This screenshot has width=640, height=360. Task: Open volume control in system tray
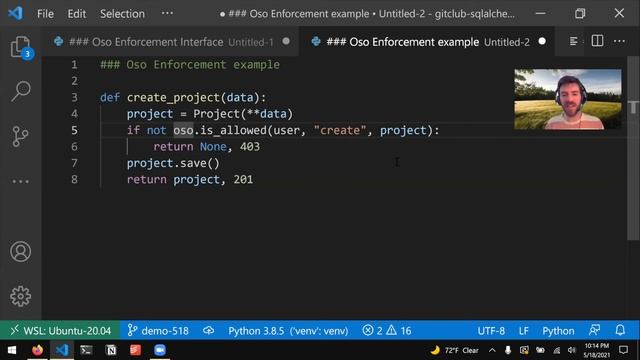tap(572, 350)
